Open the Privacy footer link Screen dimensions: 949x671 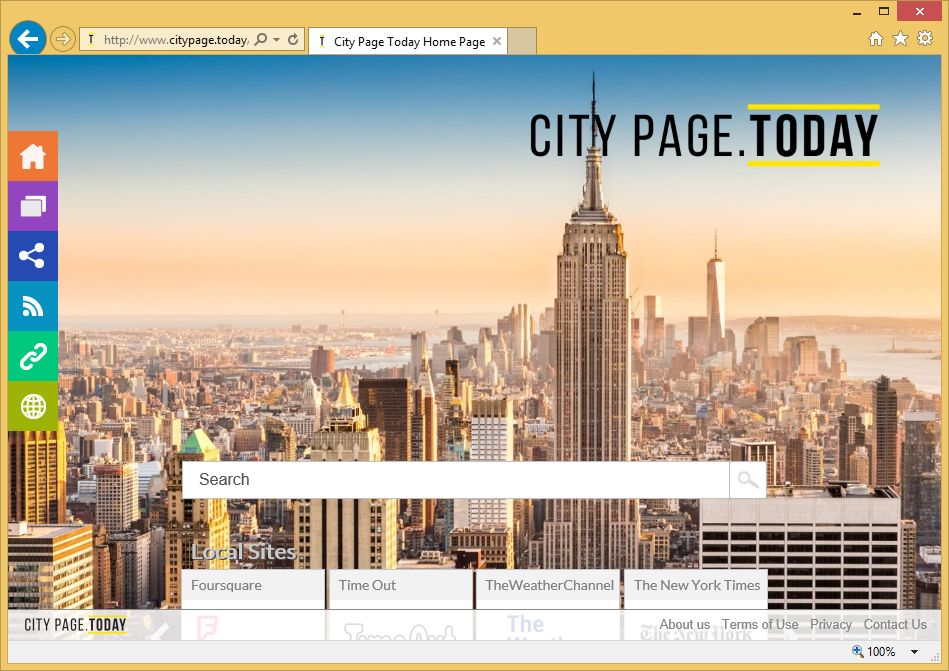[x=830, y=624]
